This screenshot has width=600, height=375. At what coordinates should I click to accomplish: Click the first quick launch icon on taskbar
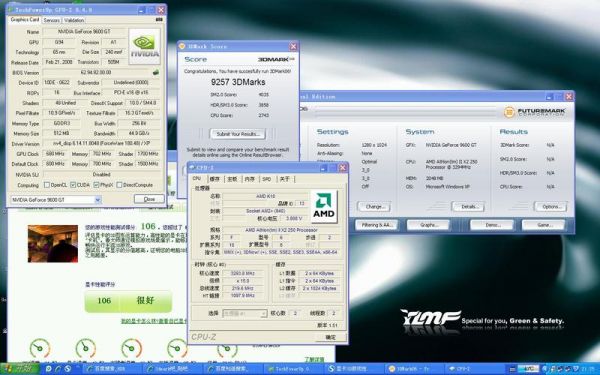pos(49,369)
